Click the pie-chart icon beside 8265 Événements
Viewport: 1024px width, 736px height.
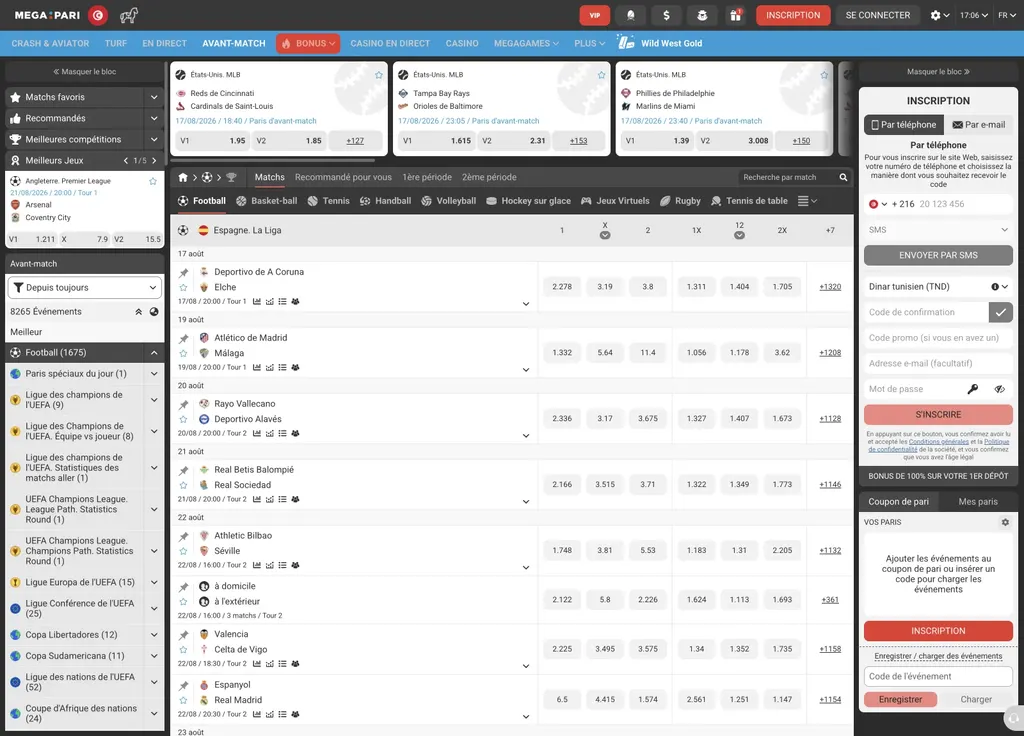(x=154, y=312)
